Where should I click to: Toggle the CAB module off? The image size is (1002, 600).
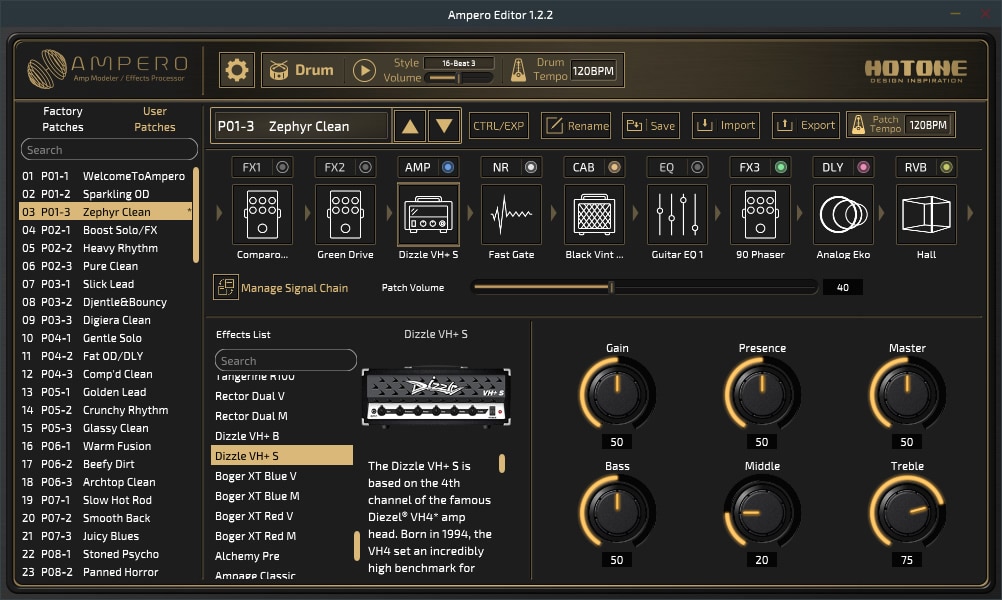[x=614, y=167]
